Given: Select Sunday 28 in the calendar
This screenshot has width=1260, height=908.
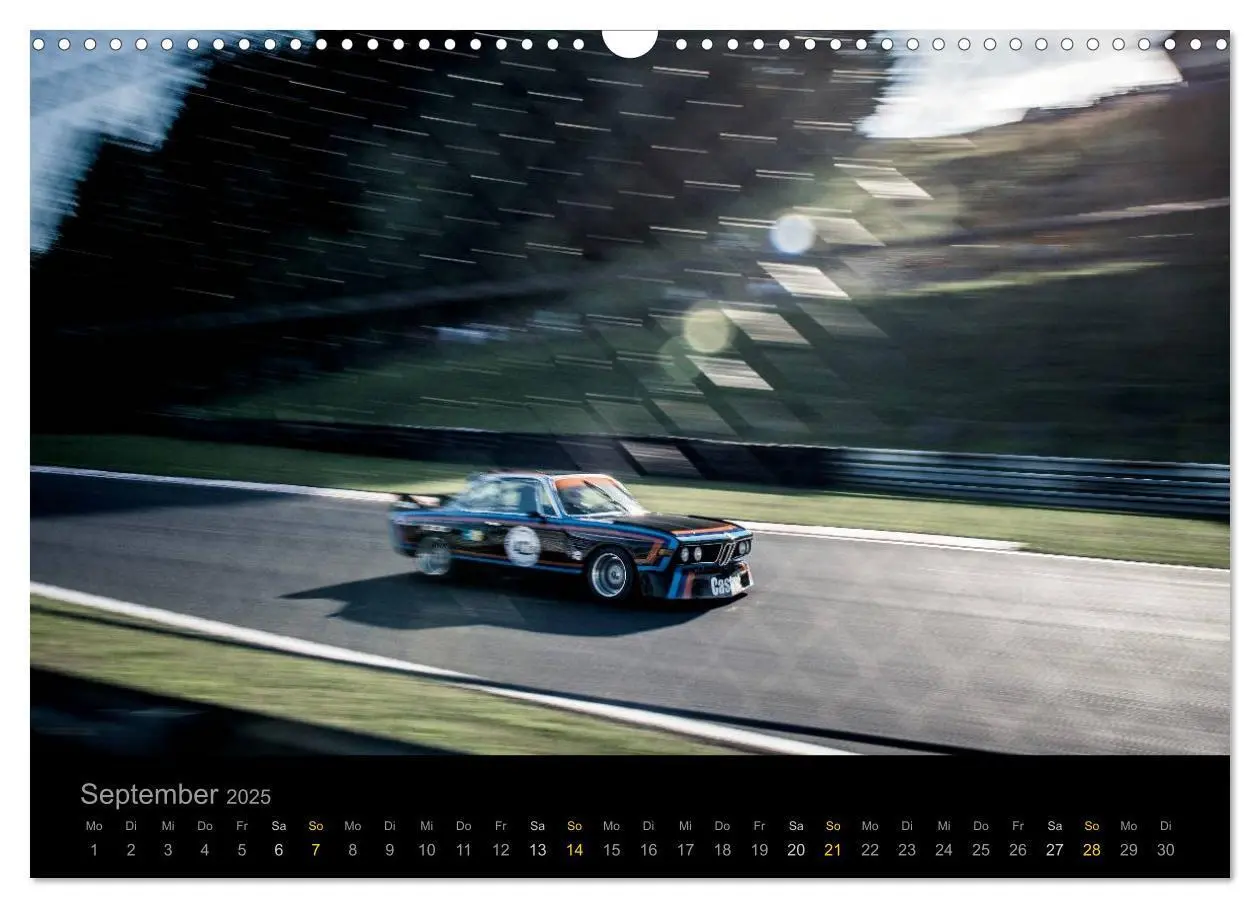Looking at the screenshot, I should [x=1092, y=850].
